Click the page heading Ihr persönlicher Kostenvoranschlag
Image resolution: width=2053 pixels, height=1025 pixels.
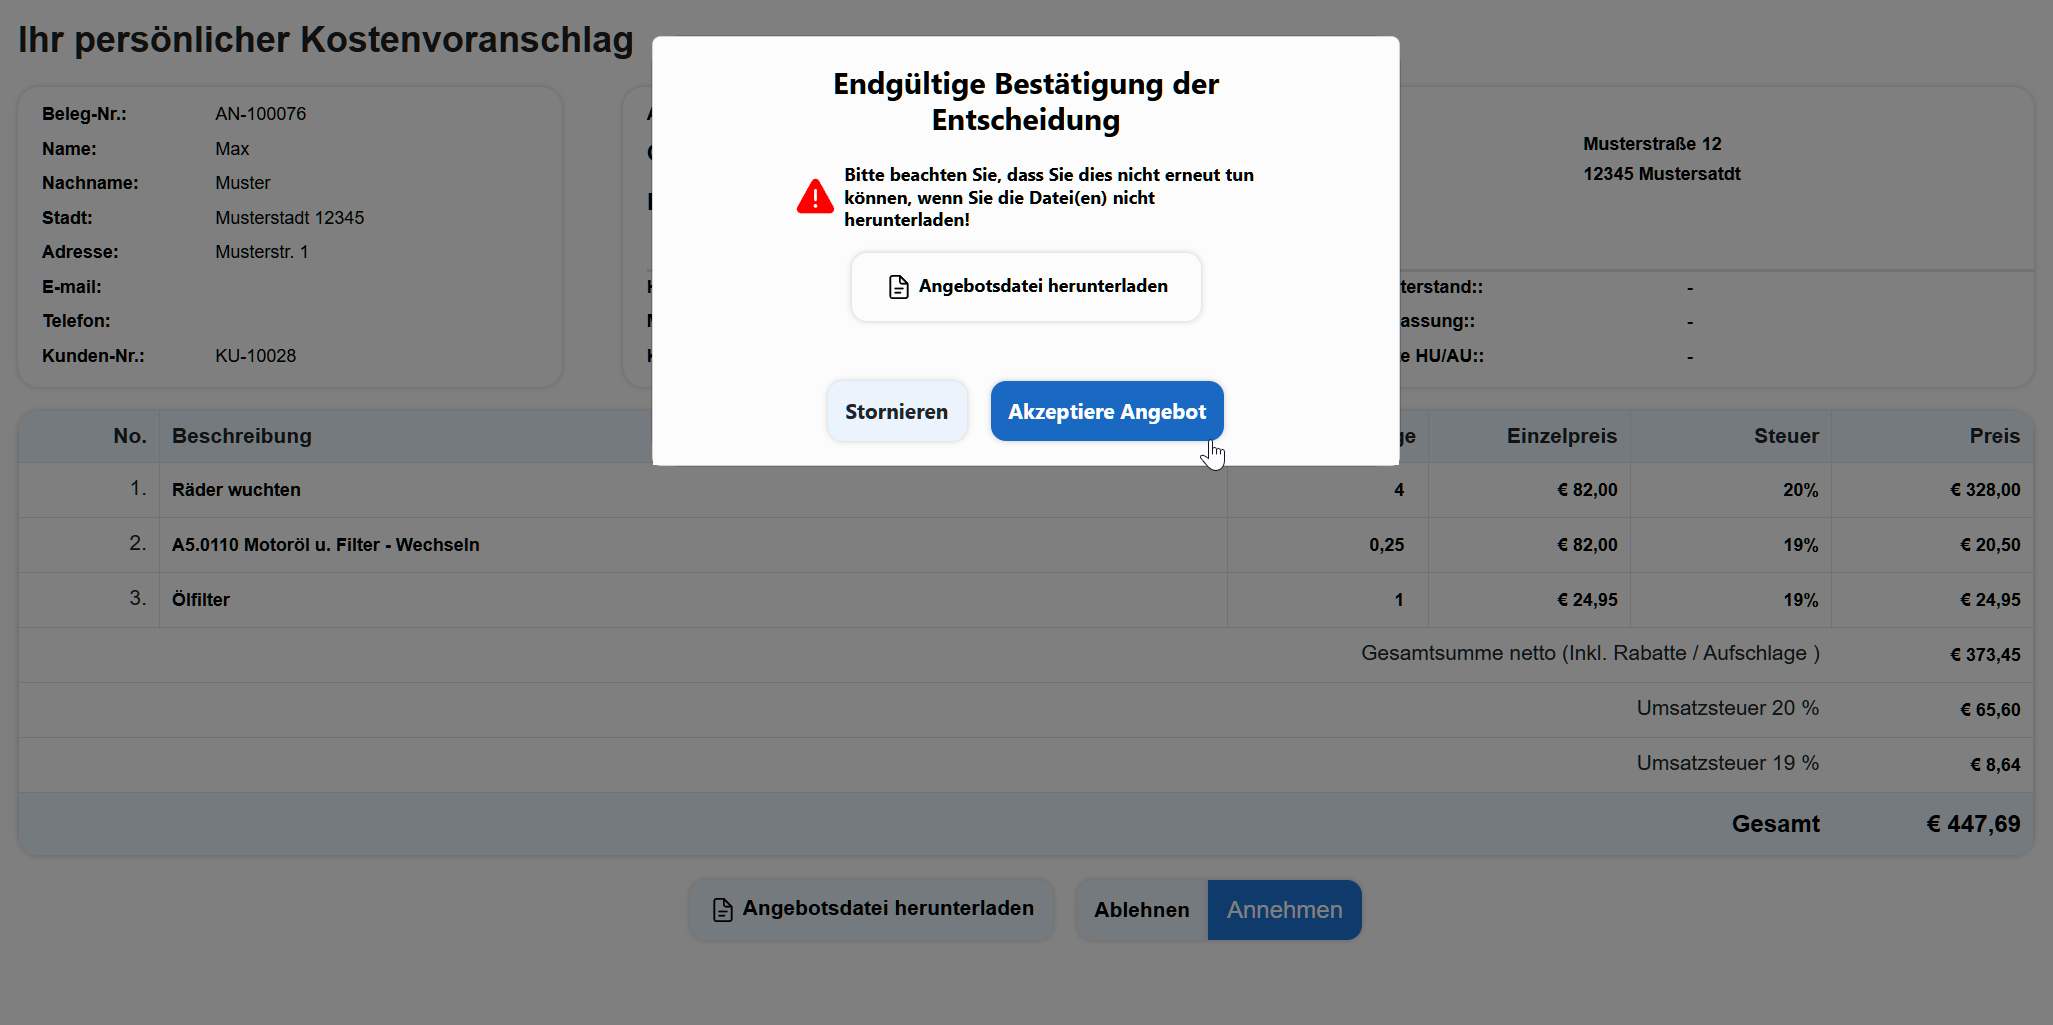pyautogui.click(x=326, y=40)
